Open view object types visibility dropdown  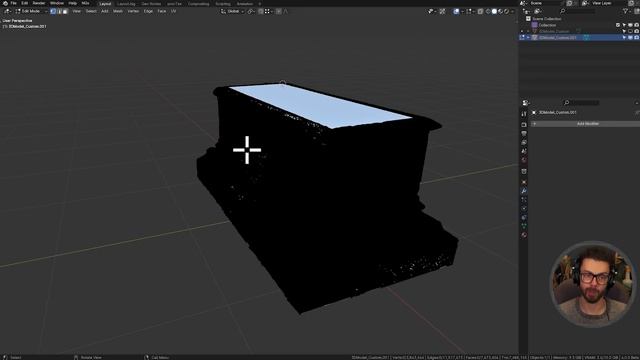point(431,11)
